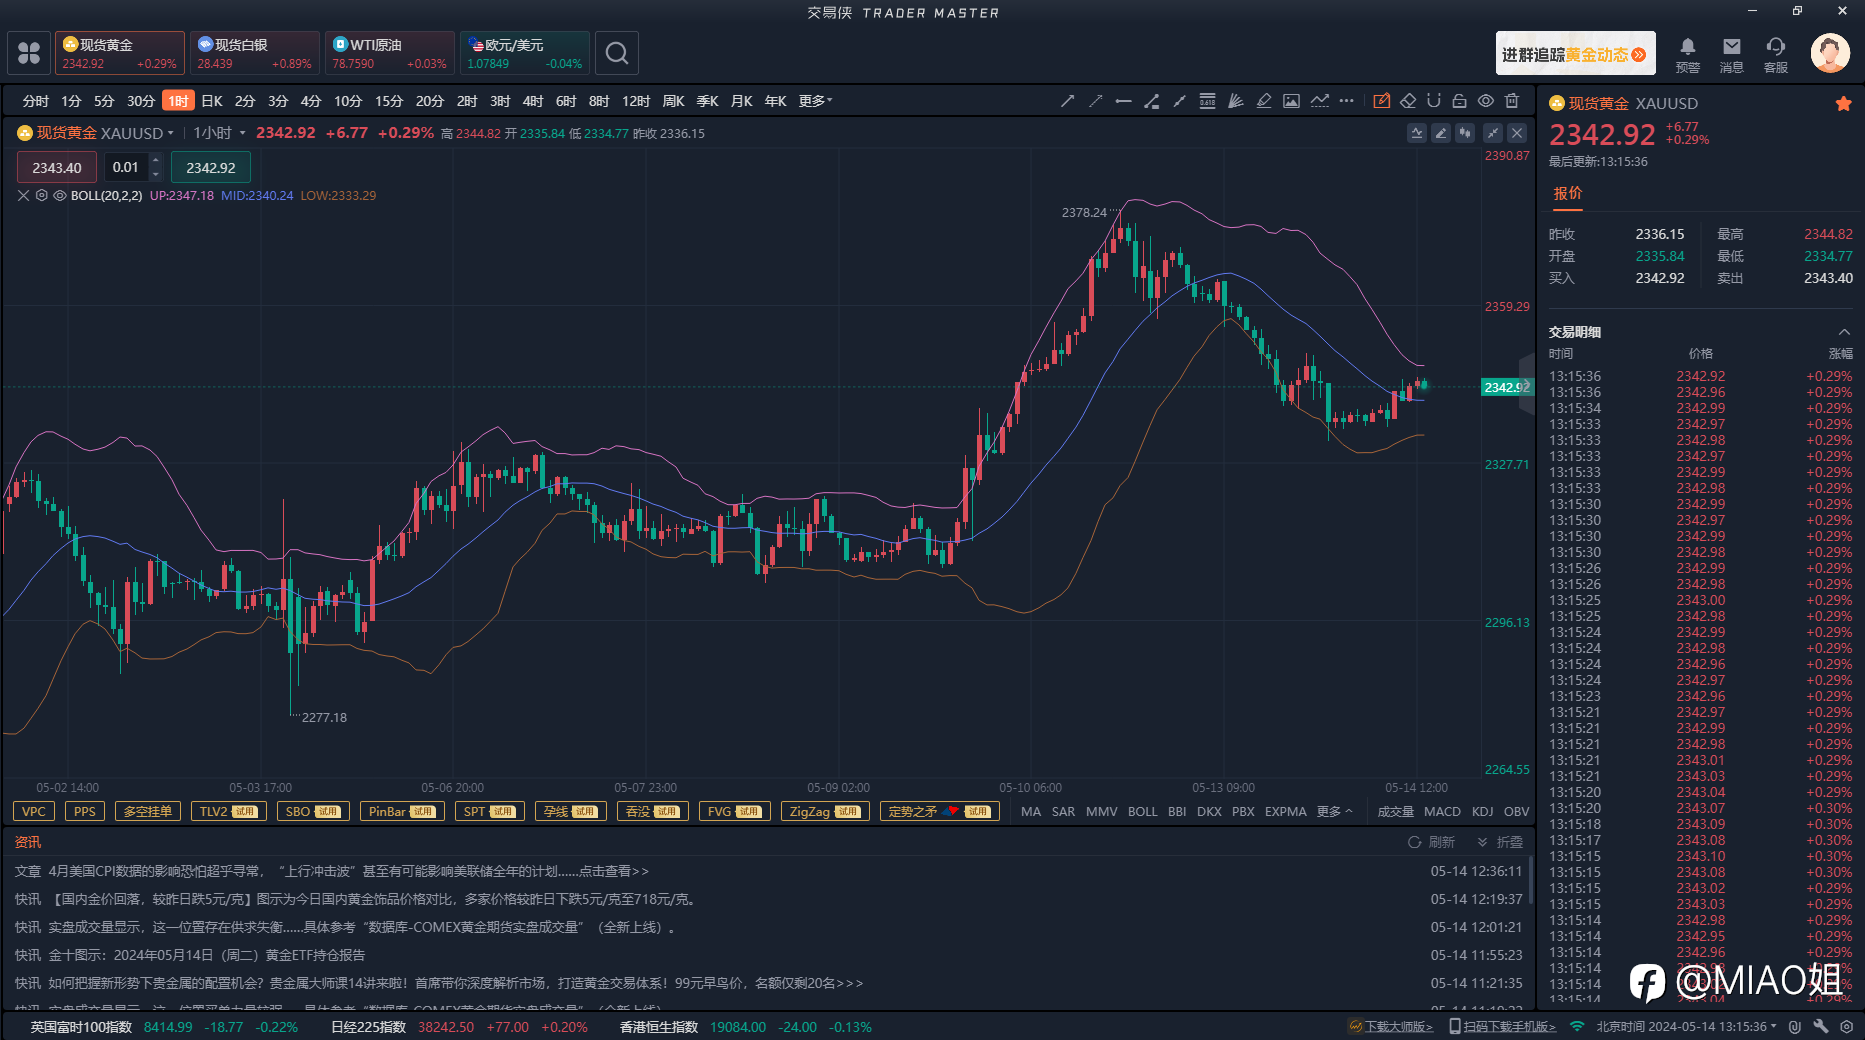The height and width of the screenshot is (1040, 1865).
Task: Select the trend projection line tool
Action: (x=1319, y=101)
